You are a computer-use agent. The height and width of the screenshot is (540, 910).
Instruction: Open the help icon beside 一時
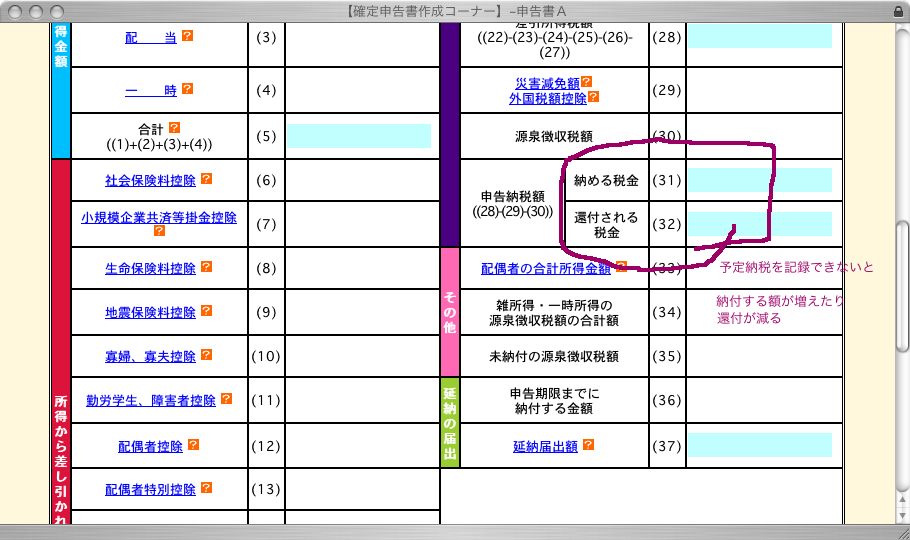point(187,90)
